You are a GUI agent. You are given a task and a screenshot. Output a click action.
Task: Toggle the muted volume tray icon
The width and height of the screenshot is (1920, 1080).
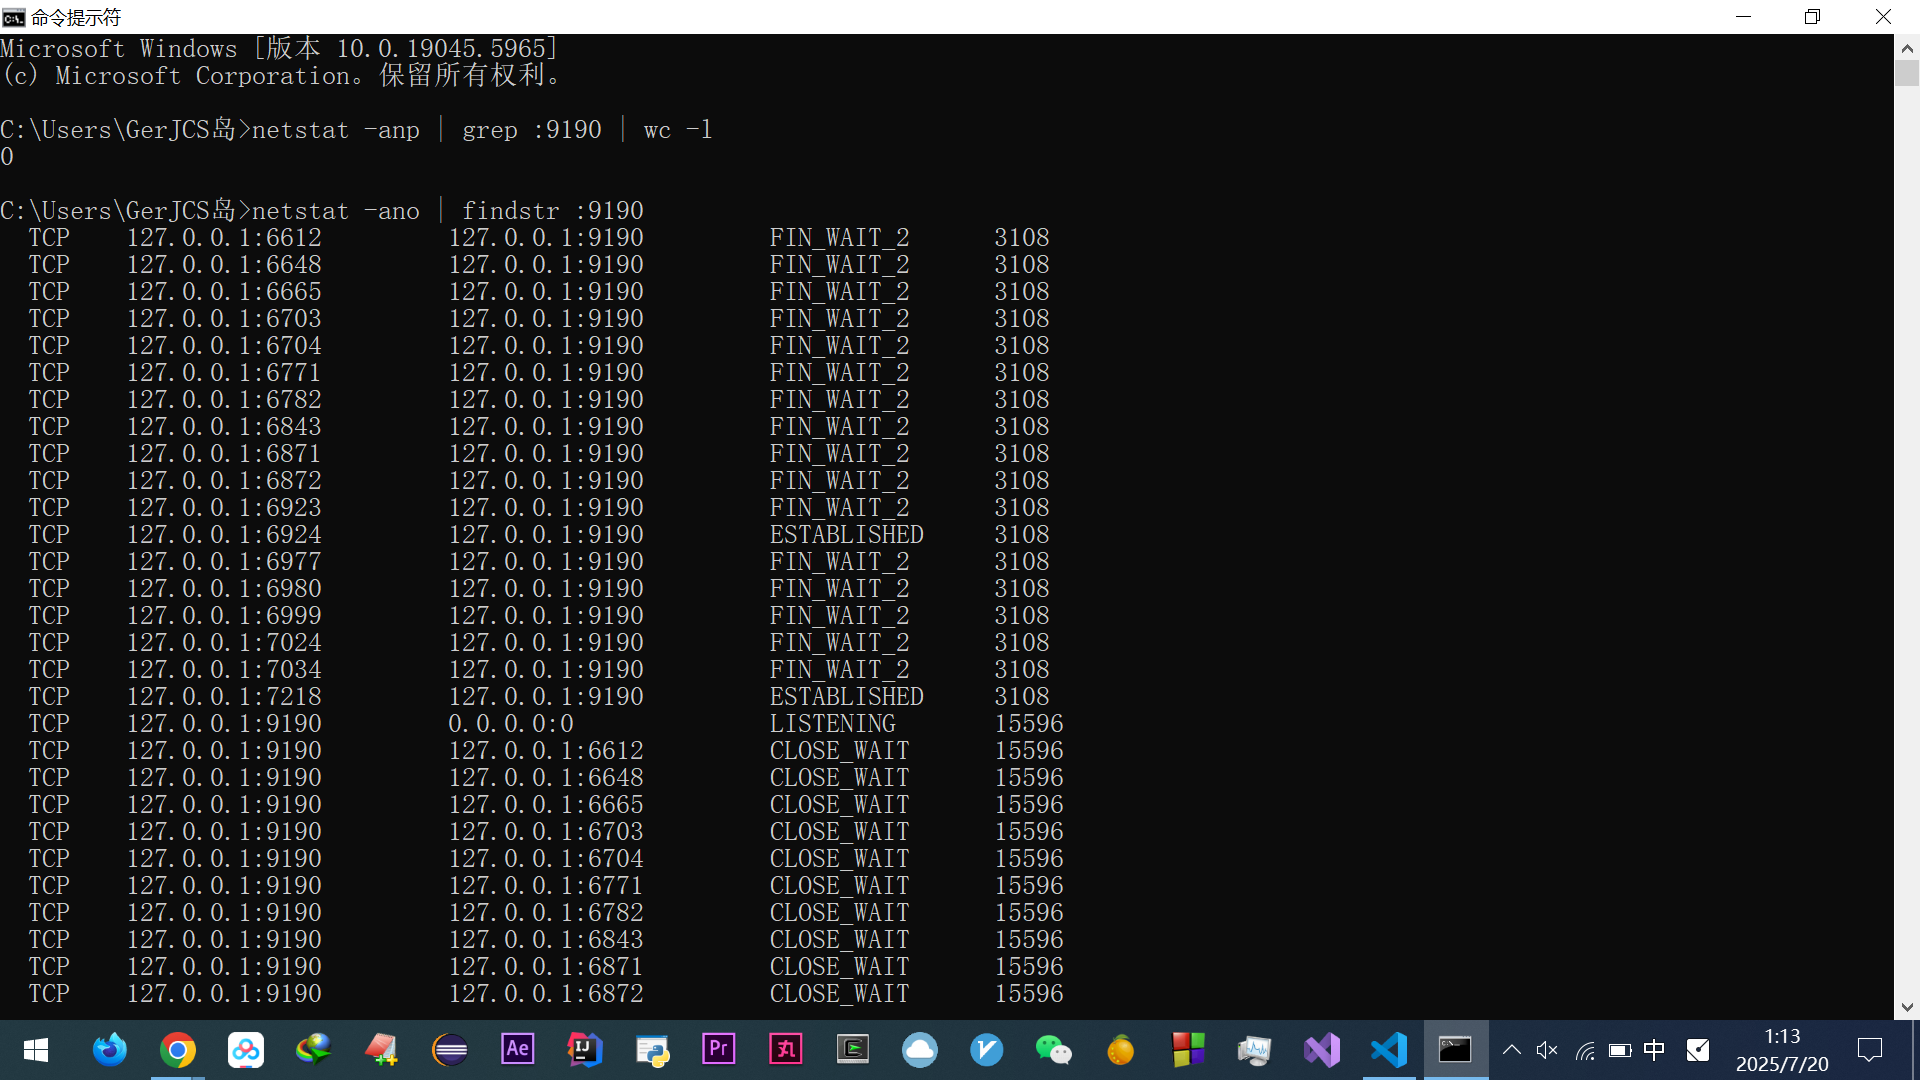(x=1547, y=1050)
